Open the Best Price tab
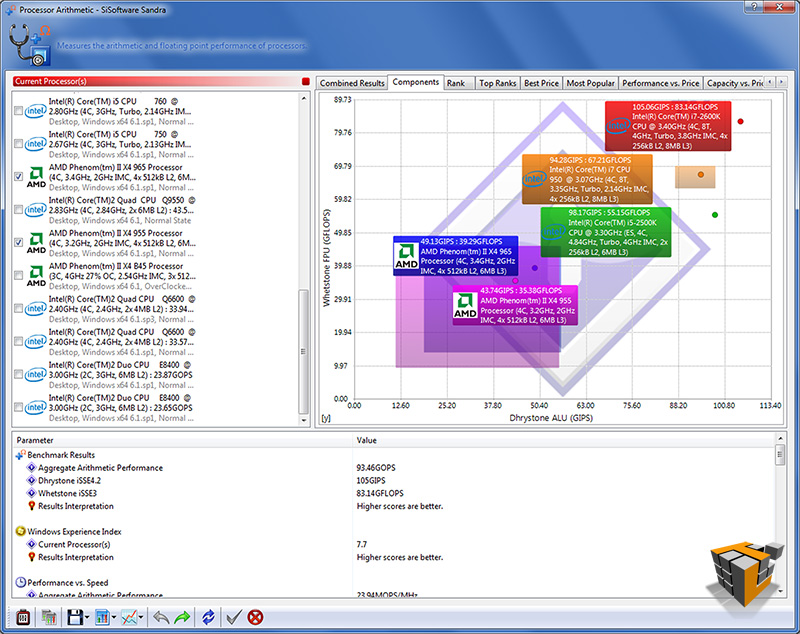Viewport: 800px width, 634px height. [541, 83]
